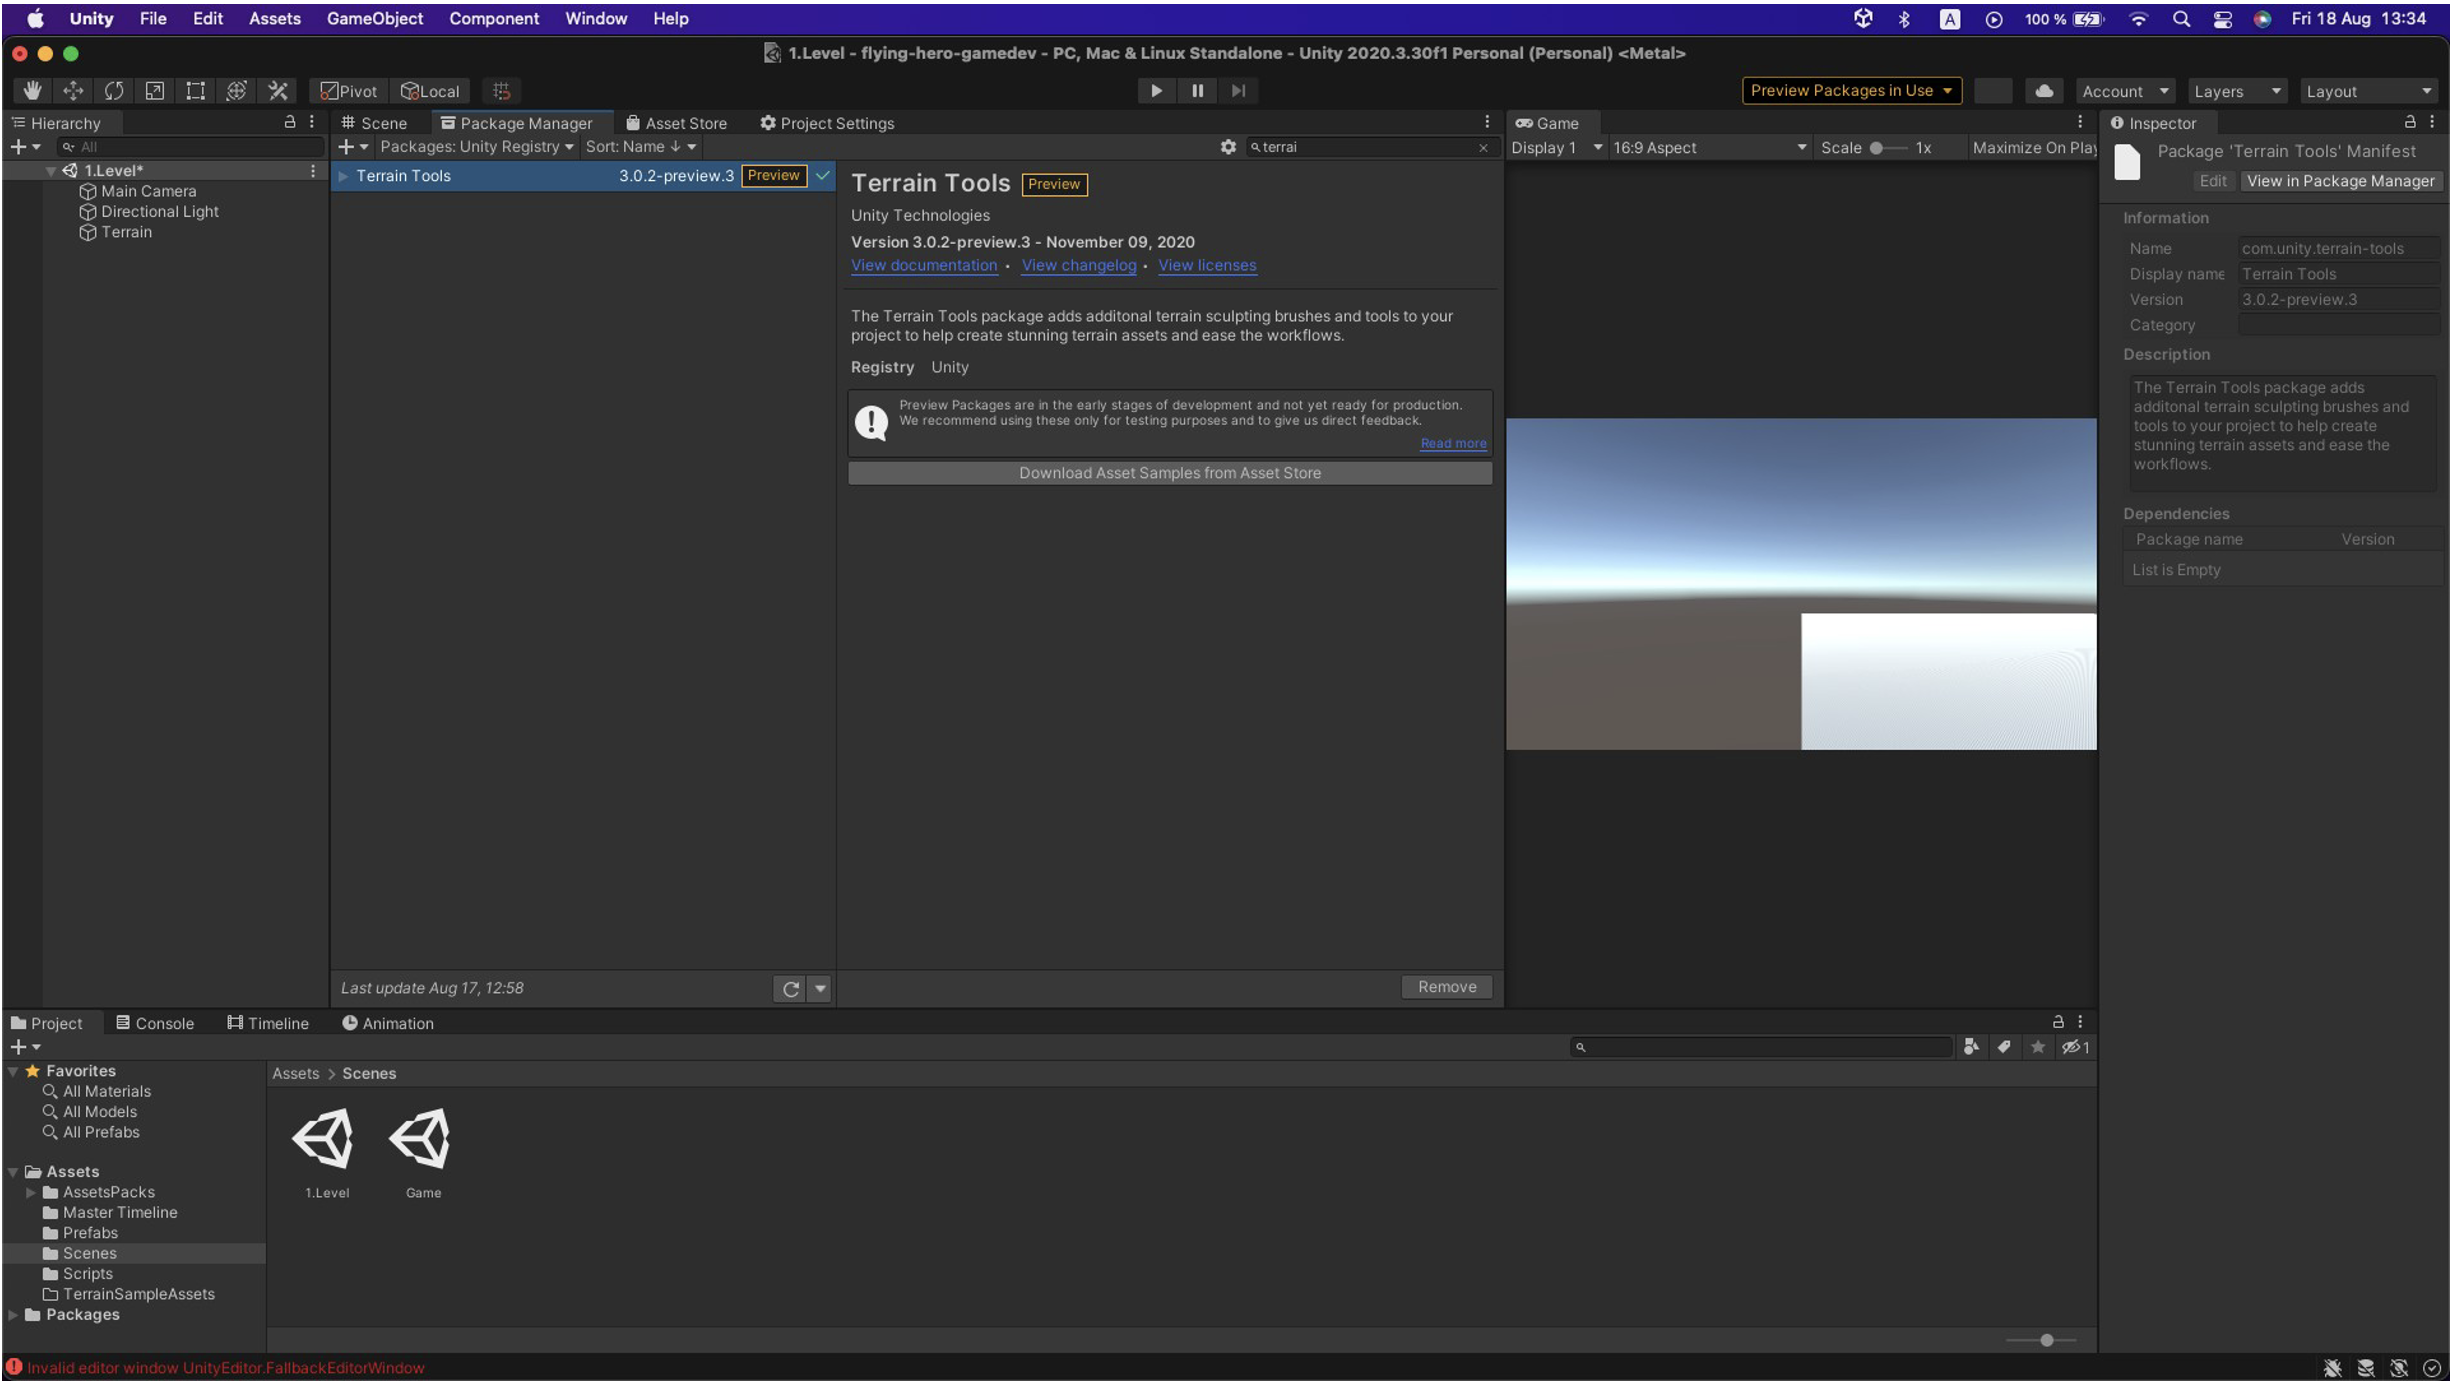Open the debug mode bug icon
The image size is (2454, 1382).
click(2332, 1368)
